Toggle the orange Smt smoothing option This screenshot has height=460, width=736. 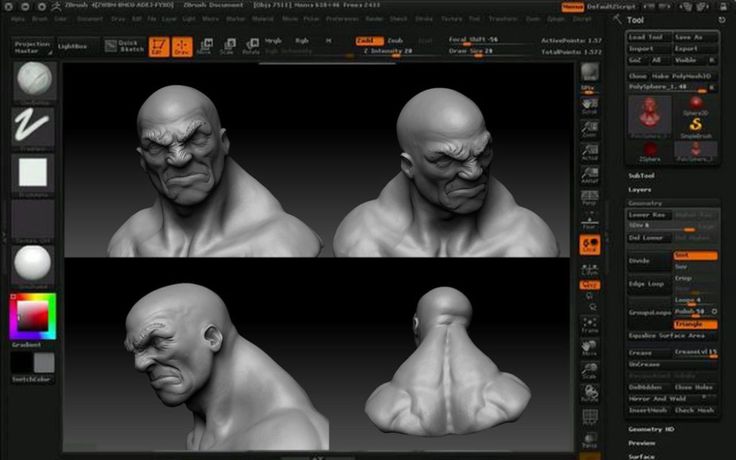tap(695, 255)
